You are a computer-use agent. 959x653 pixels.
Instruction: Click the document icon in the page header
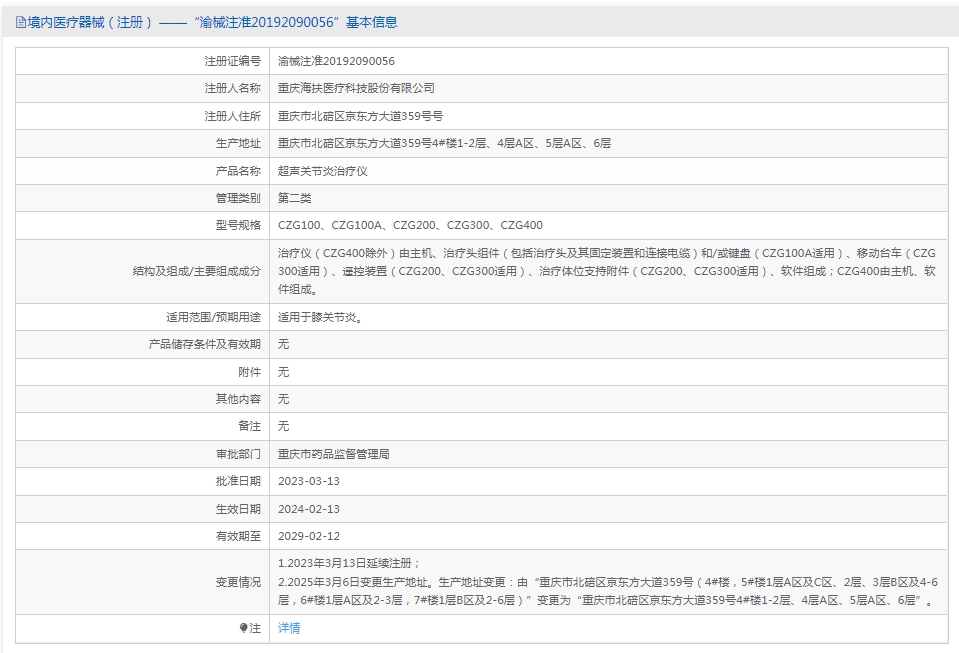tap(20, 22)
